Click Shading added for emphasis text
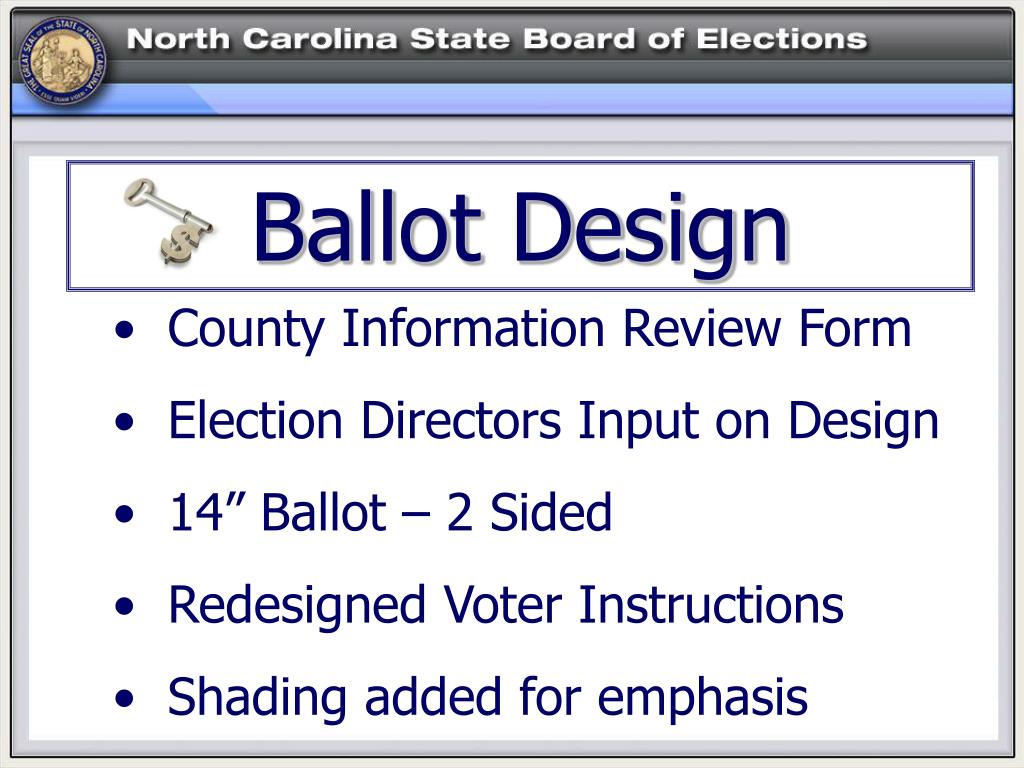The image size is (1024, 768). point(488,697)
